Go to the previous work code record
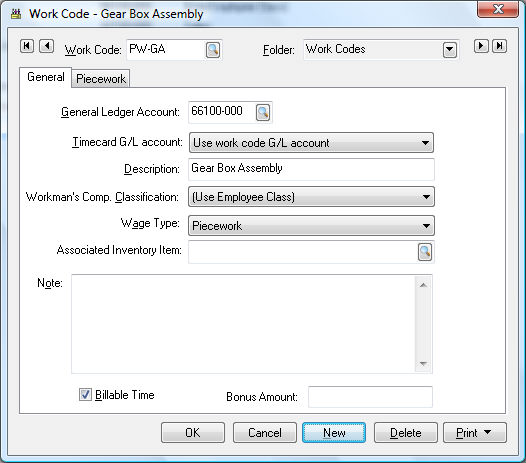The height and width of the screenshot is (463, 526). pos(46,46)
